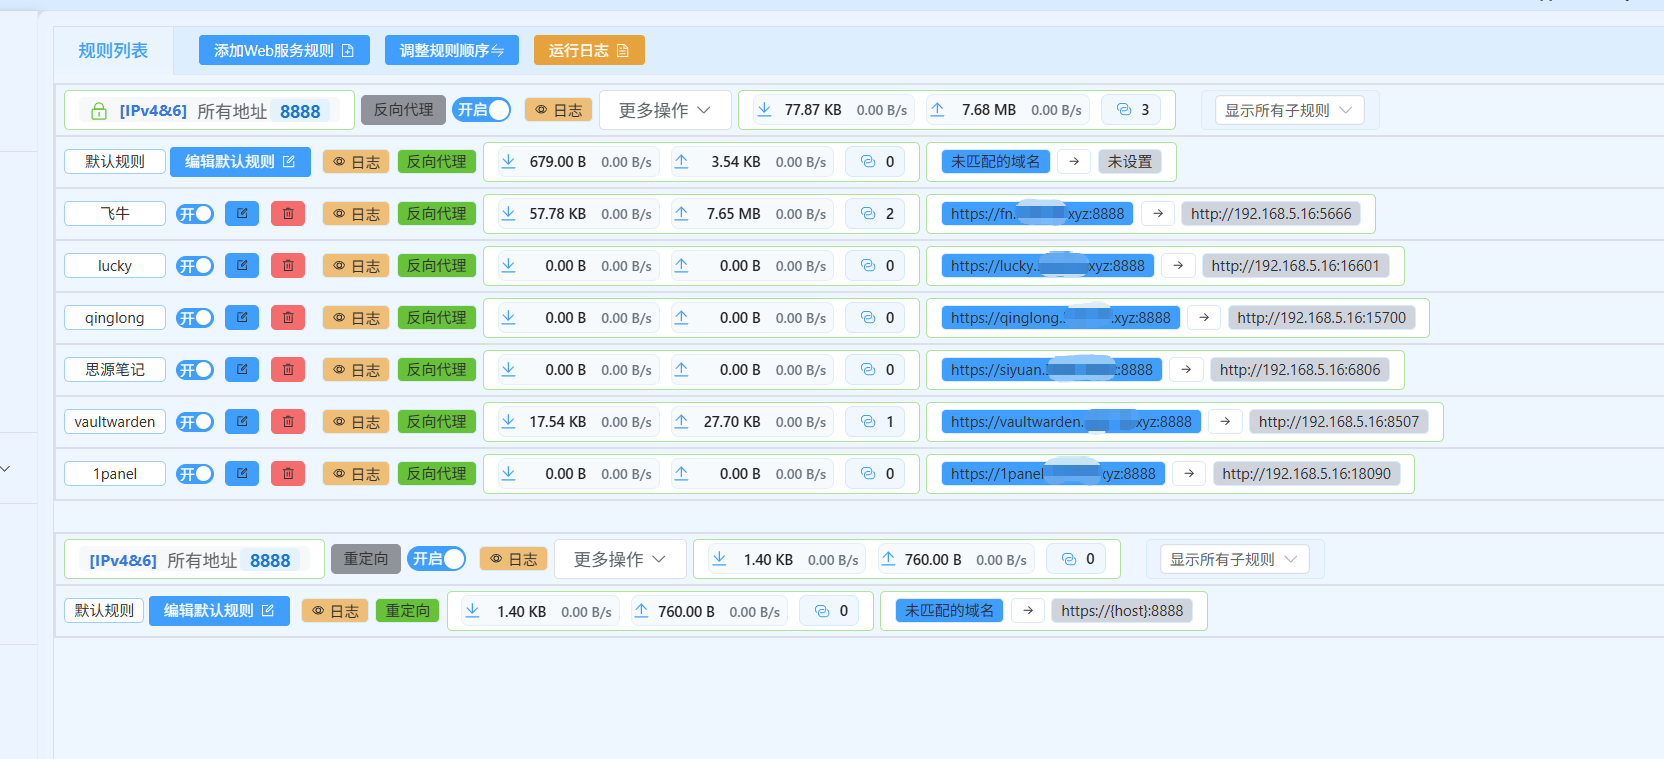Open the orange 运行日志 button
The image size is (1664, 759).
(x=588, y=51)
